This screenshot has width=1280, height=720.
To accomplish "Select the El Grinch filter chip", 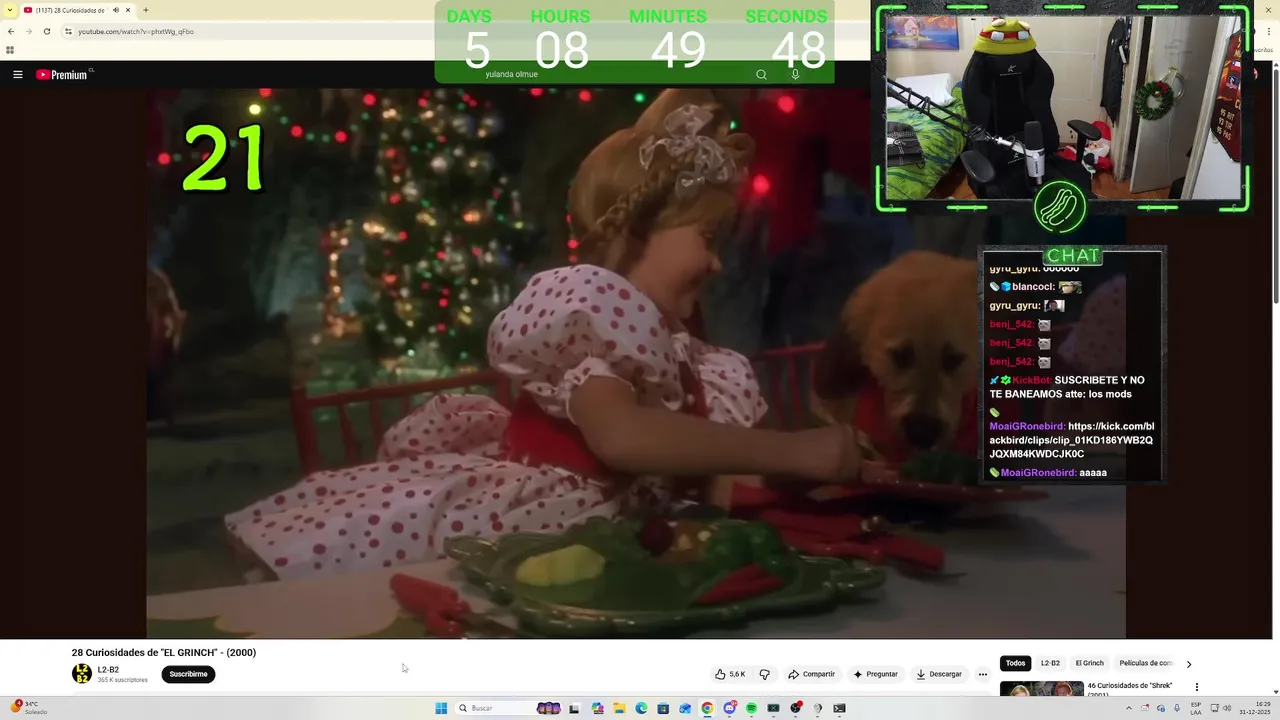I will click(1089, 663).
